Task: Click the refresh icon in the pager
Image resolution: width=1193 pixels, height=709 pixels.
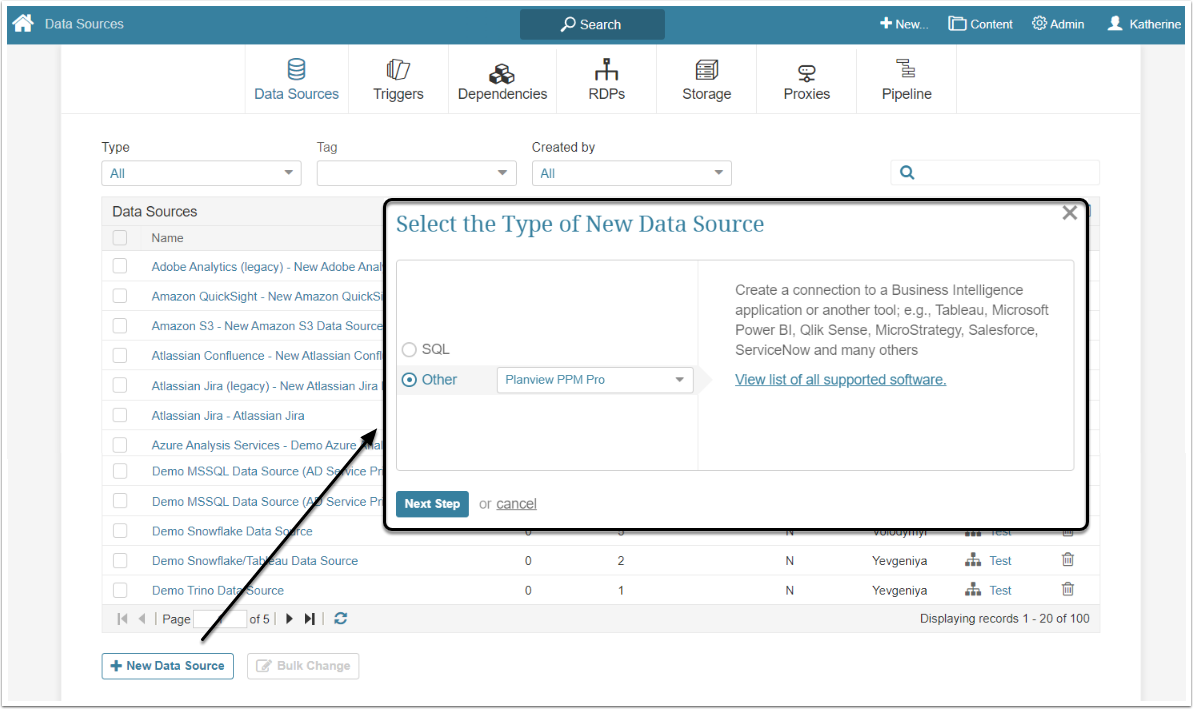Action: click(x=341, y=619)
